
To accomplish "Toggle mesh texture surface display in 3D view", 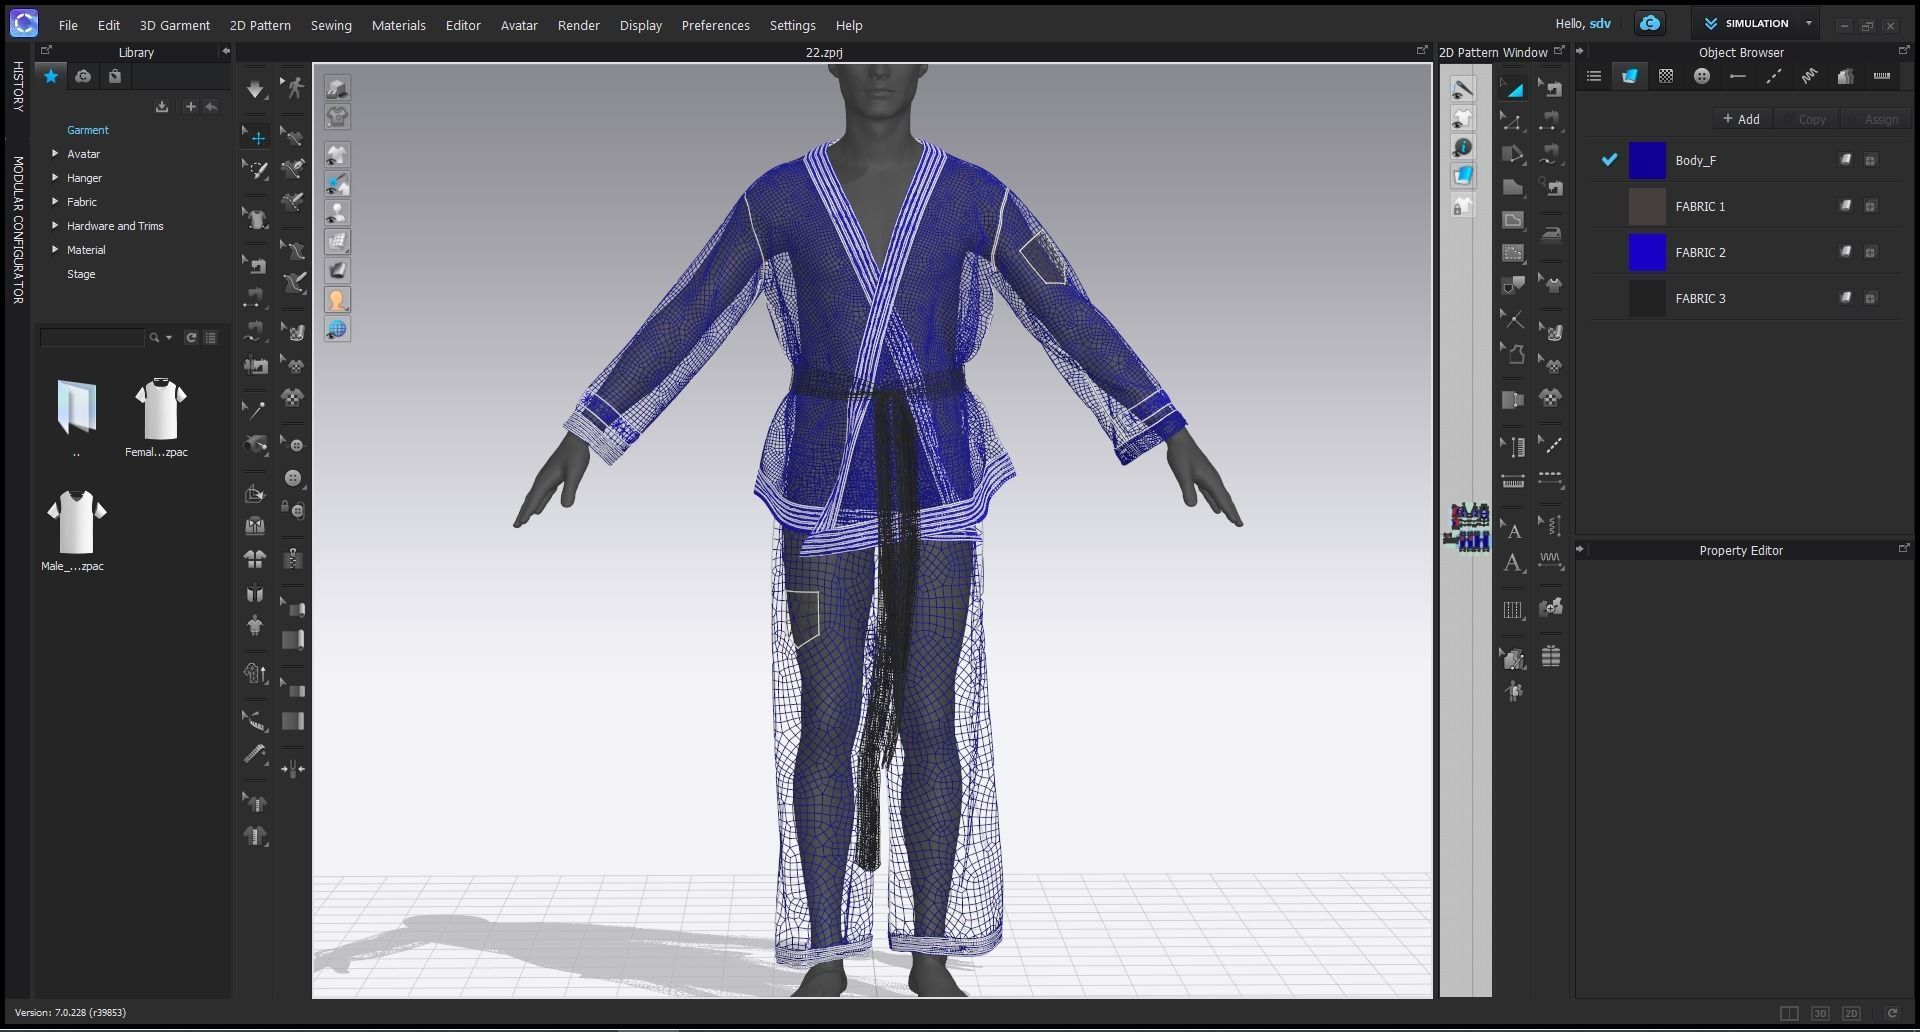I will 337,241.
